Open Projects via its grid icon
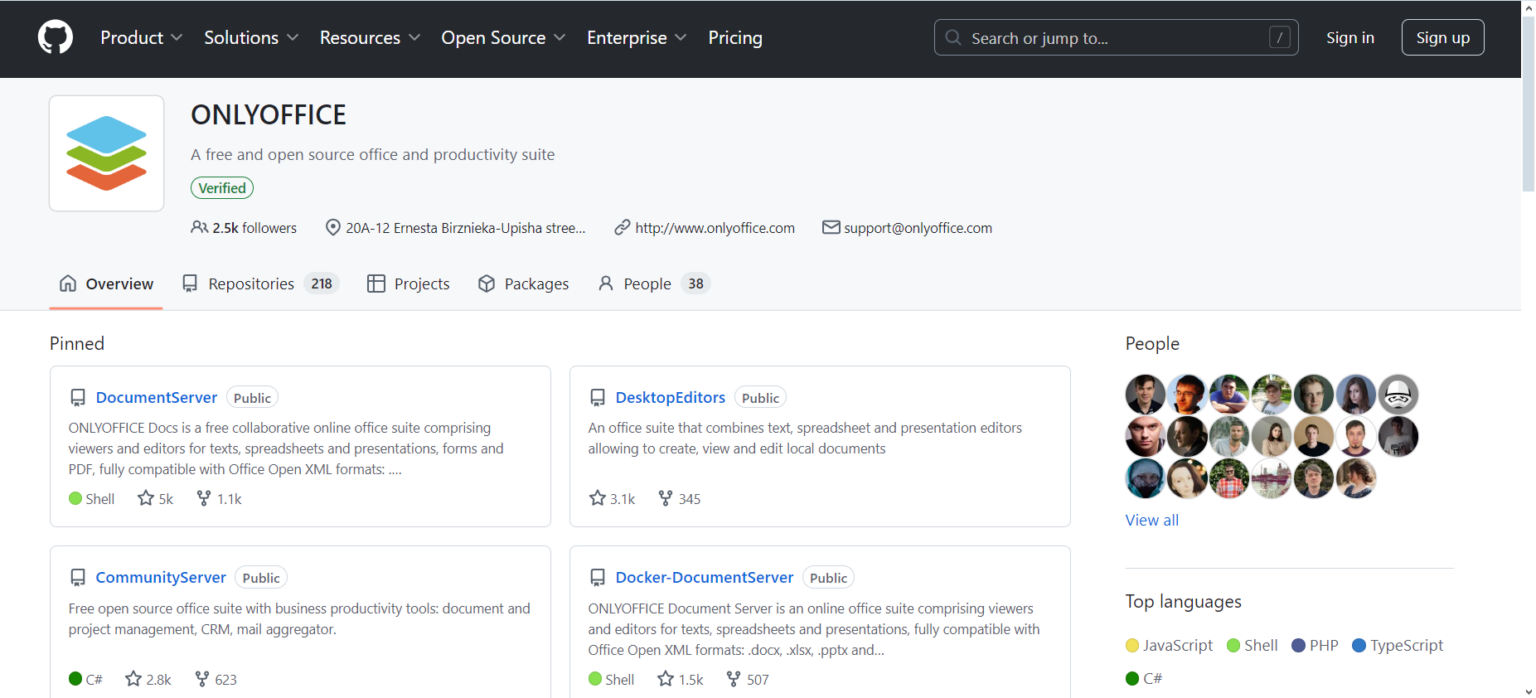The width and height of the screenshot is (1536, 698). (377, 283)
